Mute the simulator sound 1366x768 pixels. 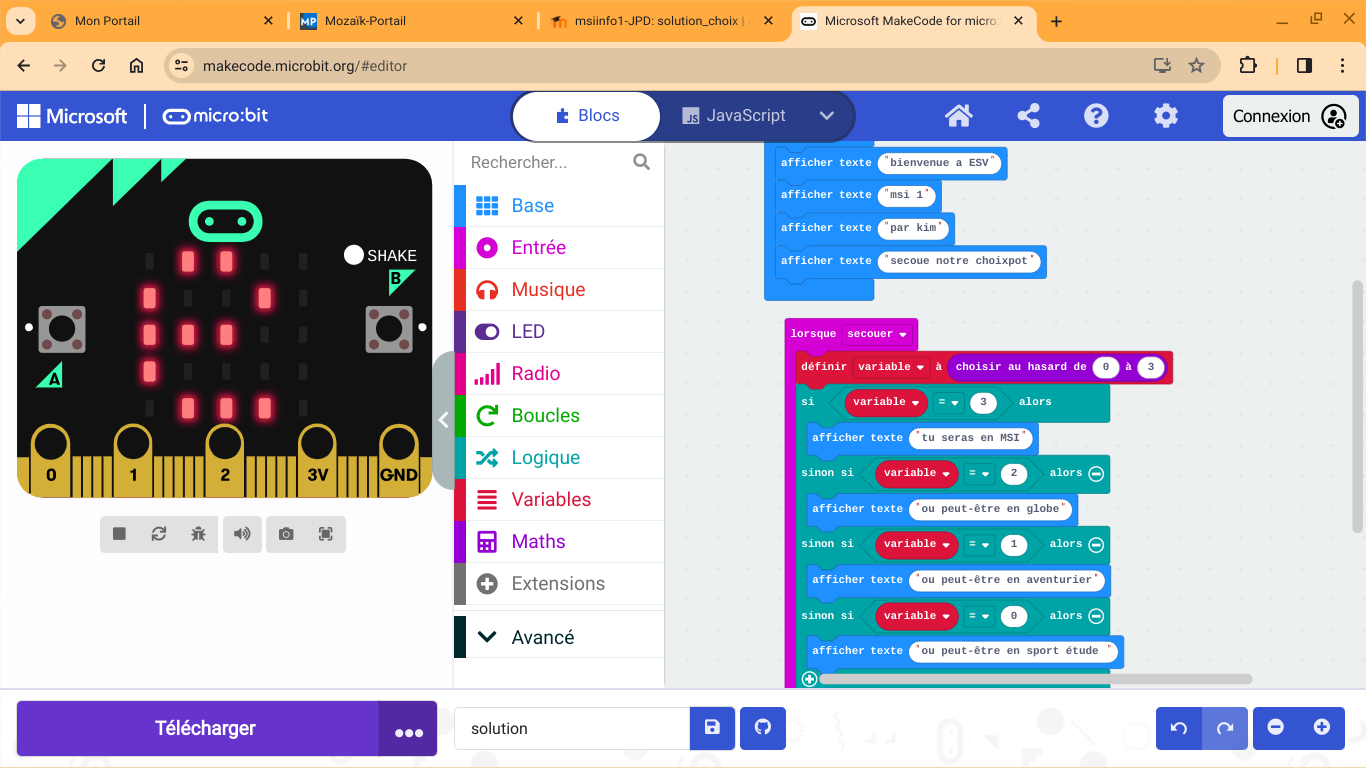242,534
